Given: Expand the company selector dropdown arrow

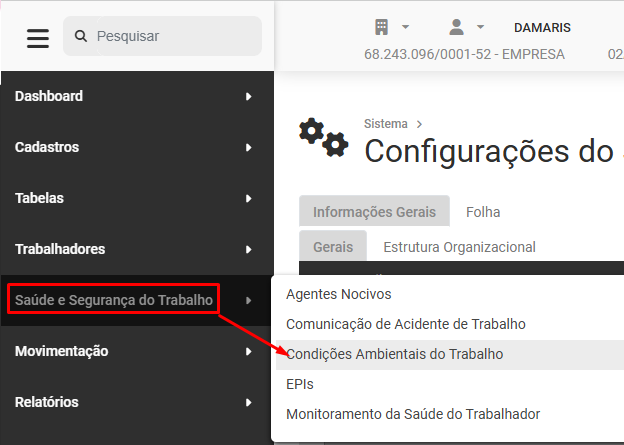Looking at the screenshot, I should (405, 27).
